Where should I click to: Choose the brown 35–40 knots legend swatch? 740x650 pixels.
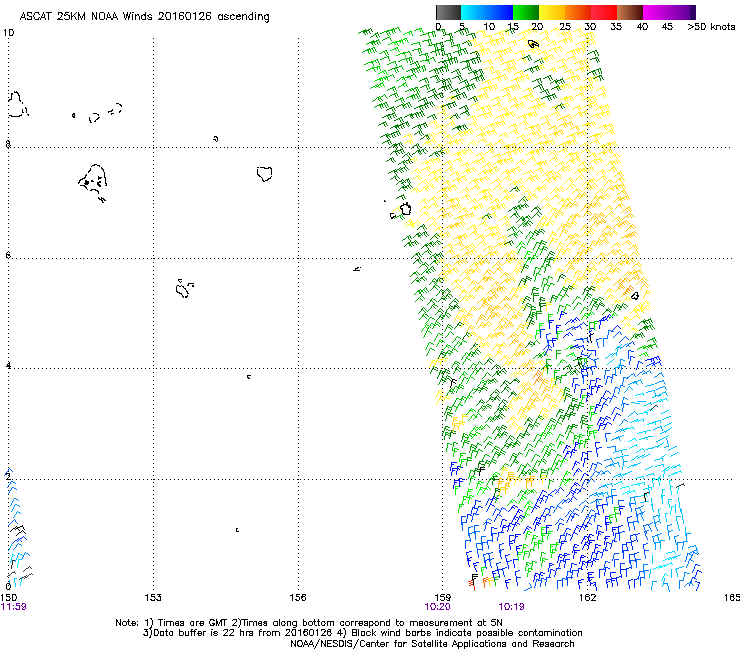click(x=630, y=12)
